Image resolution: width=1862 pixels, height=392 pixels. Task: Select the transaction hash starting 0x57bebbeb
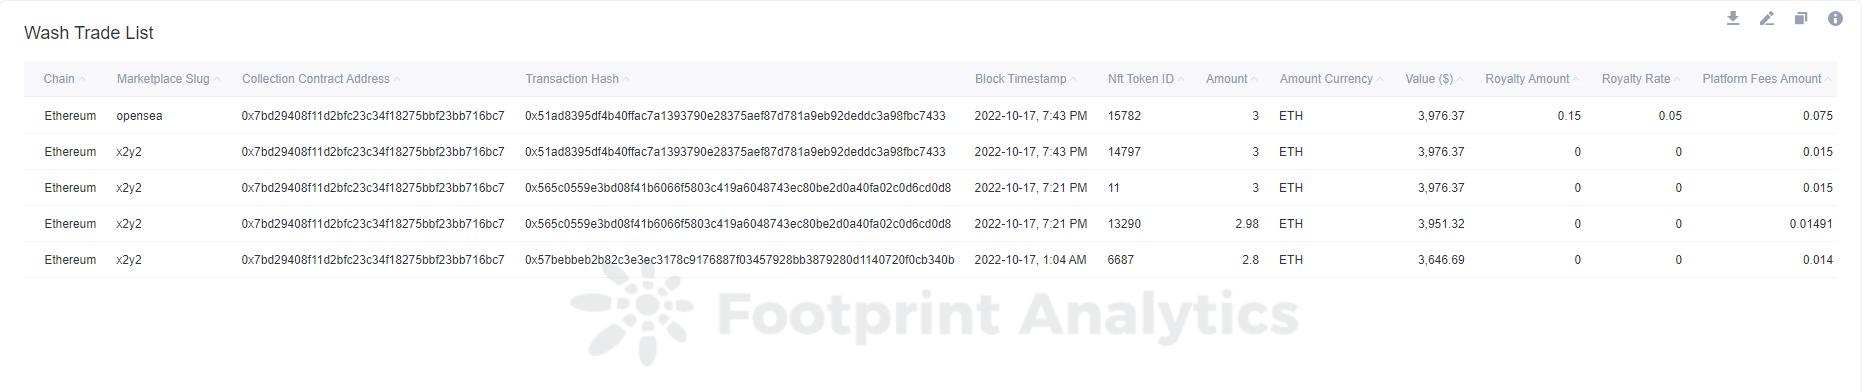click(739, 260)
